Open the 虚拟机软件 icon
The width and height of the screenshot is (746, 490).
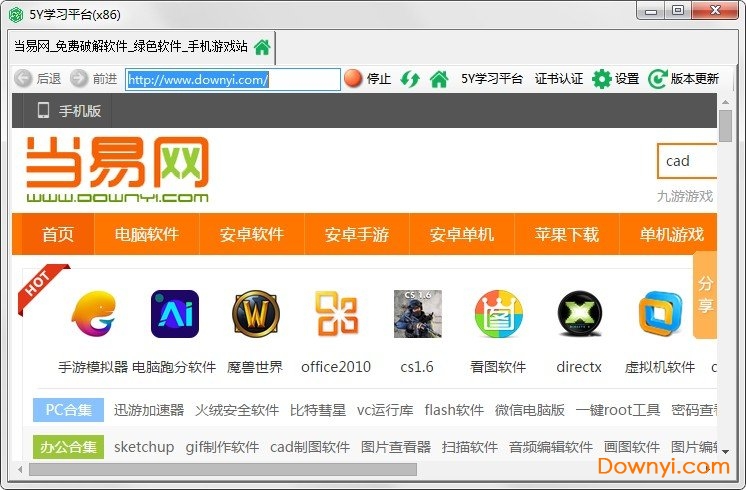pos(660,314)
